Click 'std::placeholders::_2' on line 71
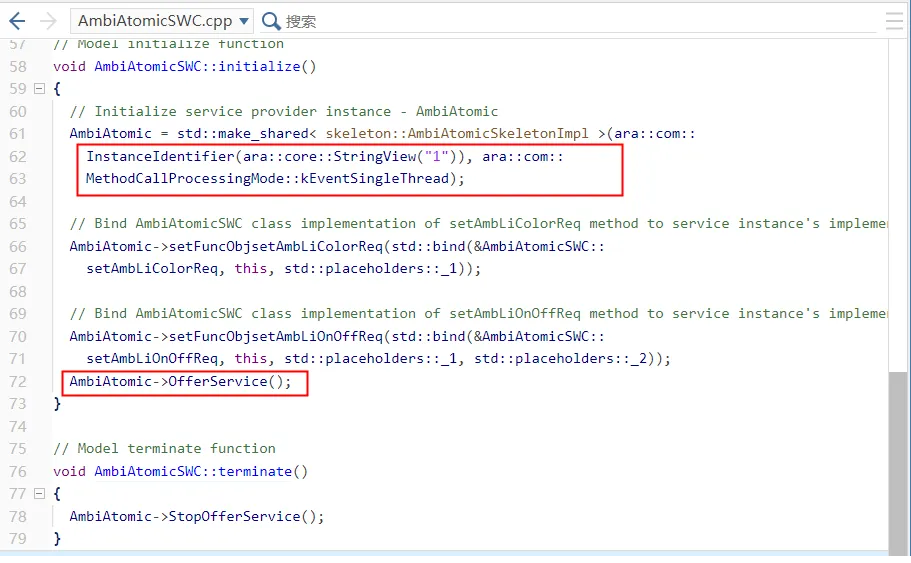The image size is (911, 563). click(561, 358)
